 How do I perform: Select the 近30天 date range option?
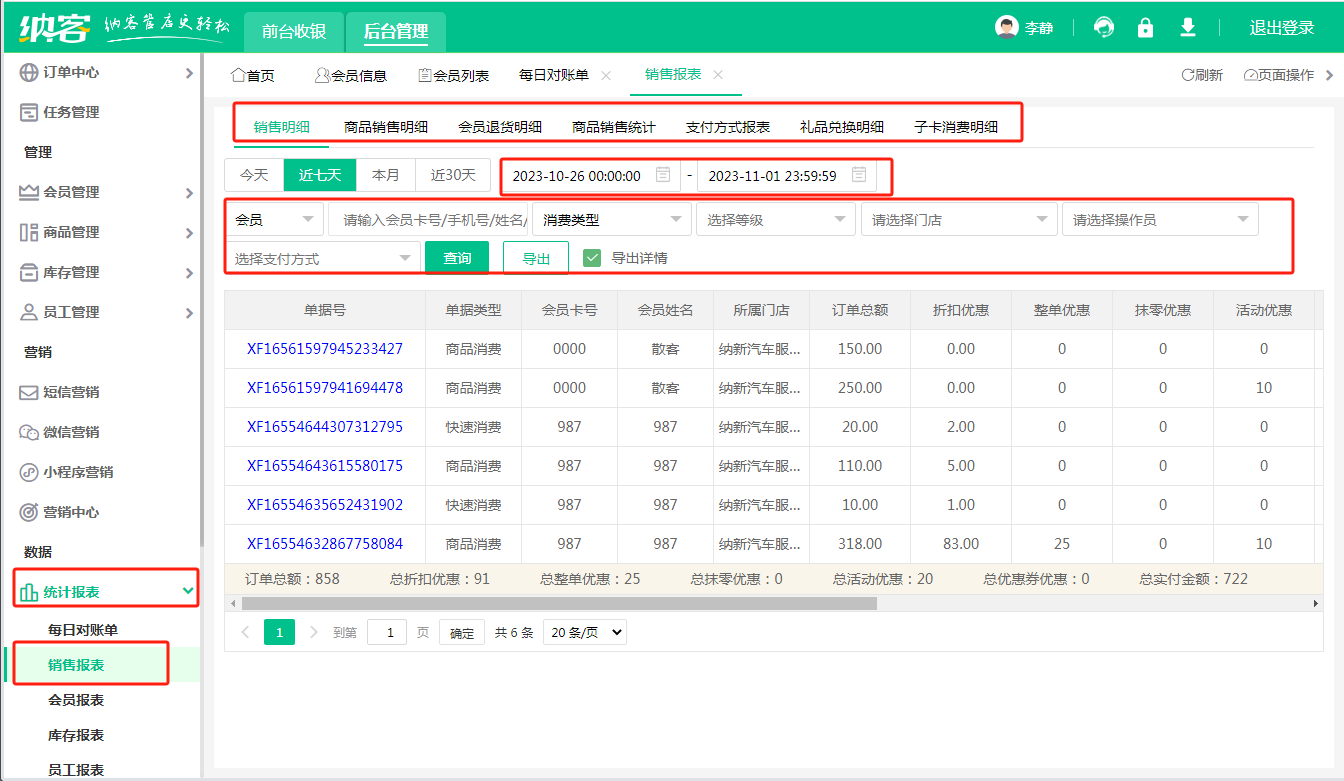coord(453,175)
